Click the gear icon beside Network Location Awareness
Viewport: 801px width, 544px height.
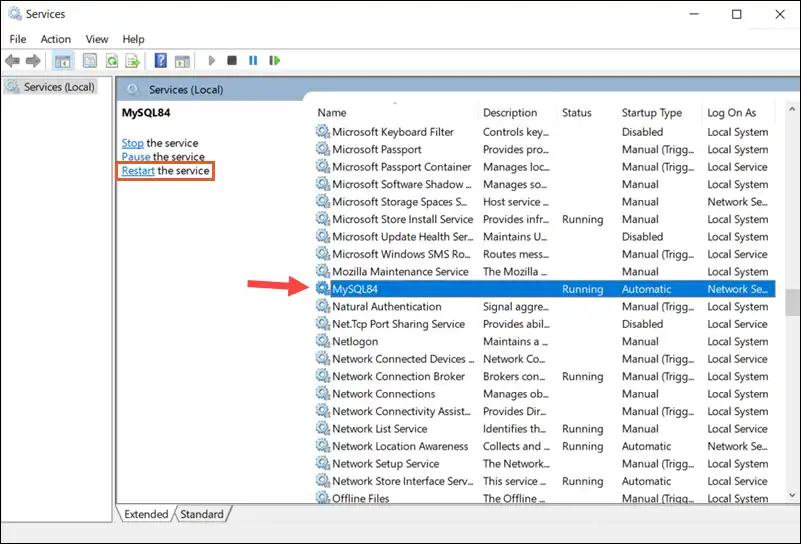322,446
